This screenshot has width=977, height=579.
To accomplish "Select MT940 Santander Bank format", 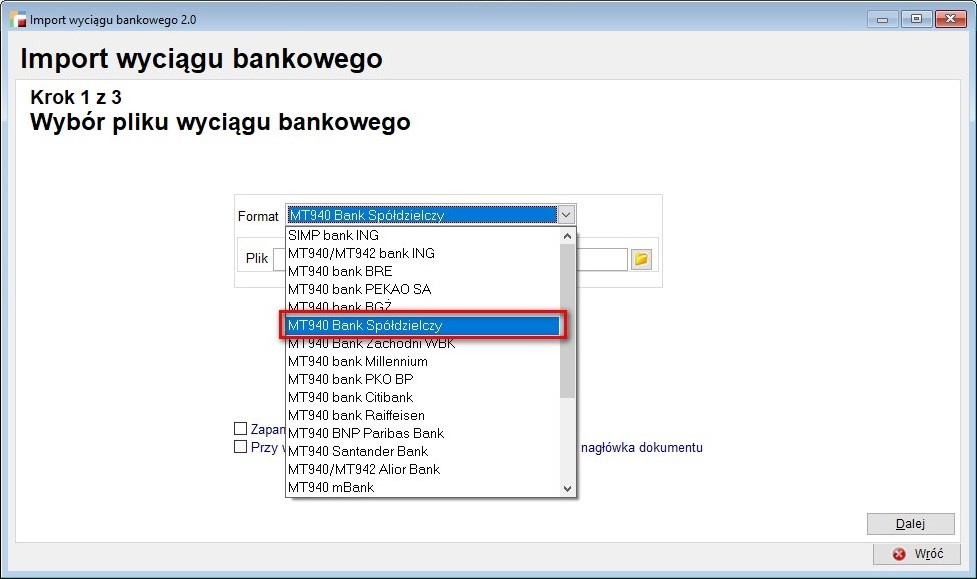I will [x=423, y=452].
